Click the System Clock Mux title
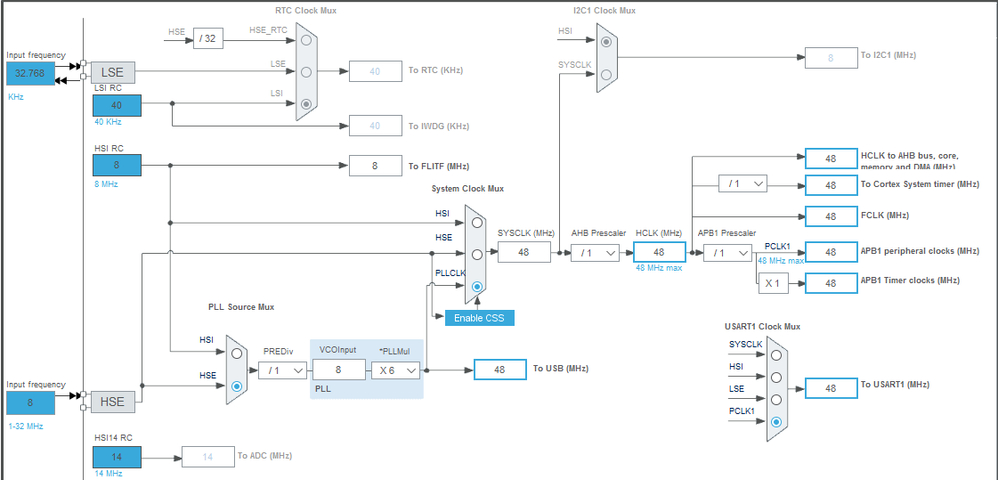The height and width of the screenshot is (480, 998). pyautogui.click(x=468, y=189)
